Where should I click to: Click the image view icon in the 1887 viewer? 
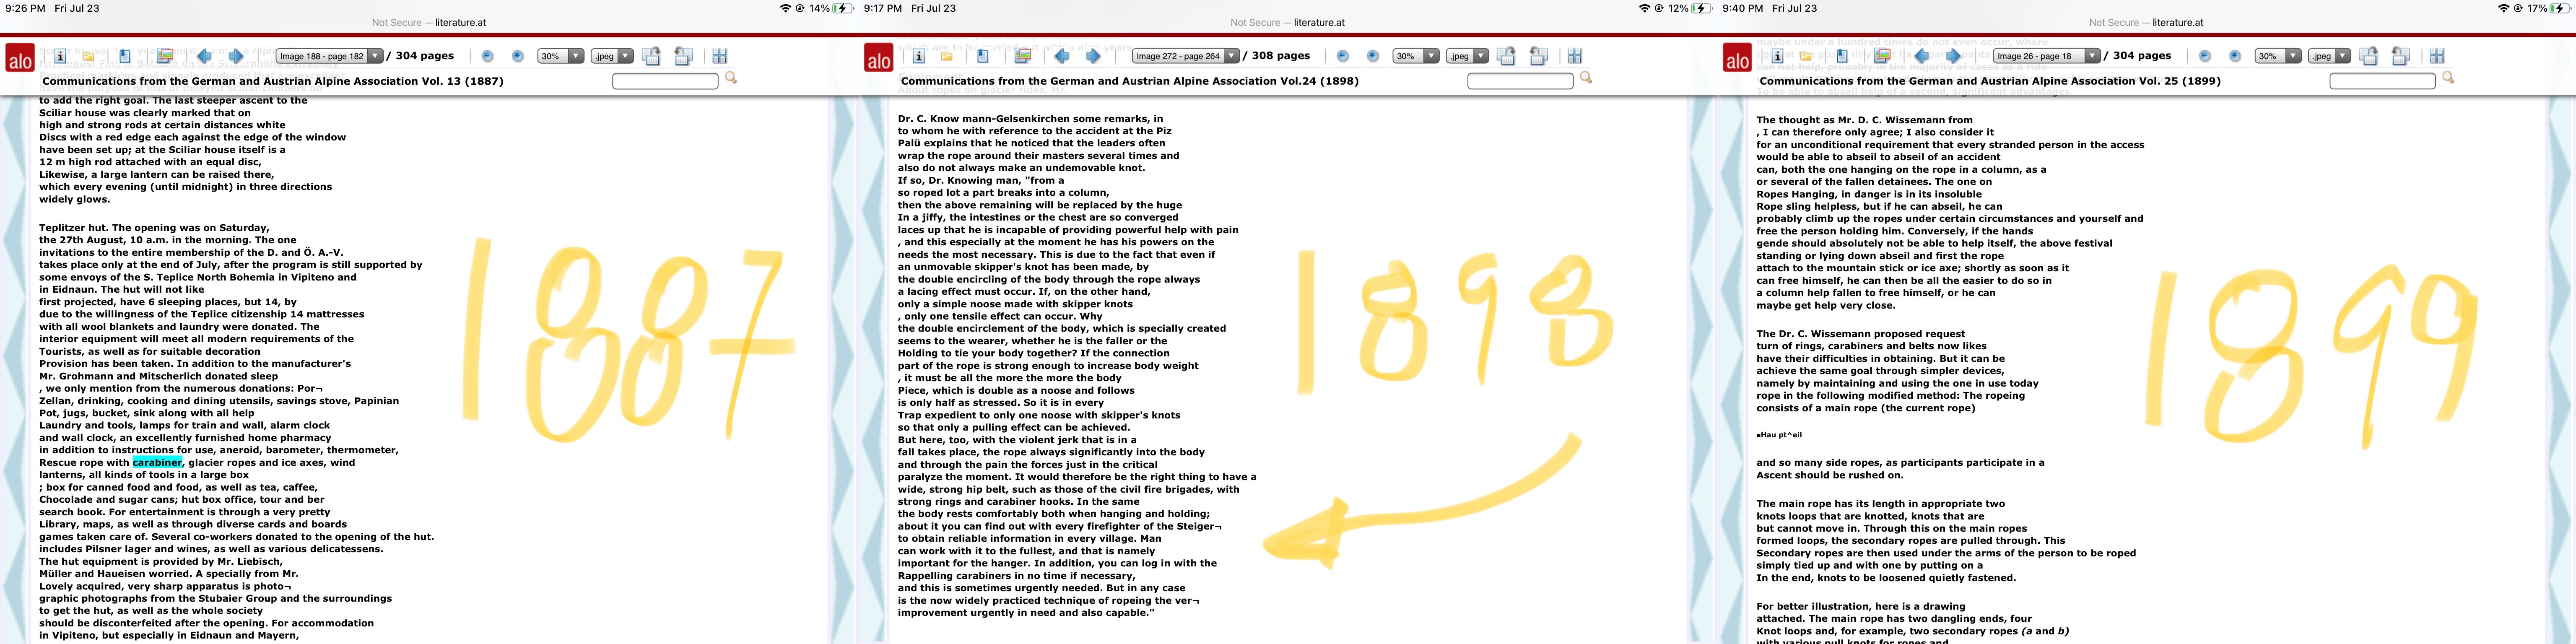165,56
